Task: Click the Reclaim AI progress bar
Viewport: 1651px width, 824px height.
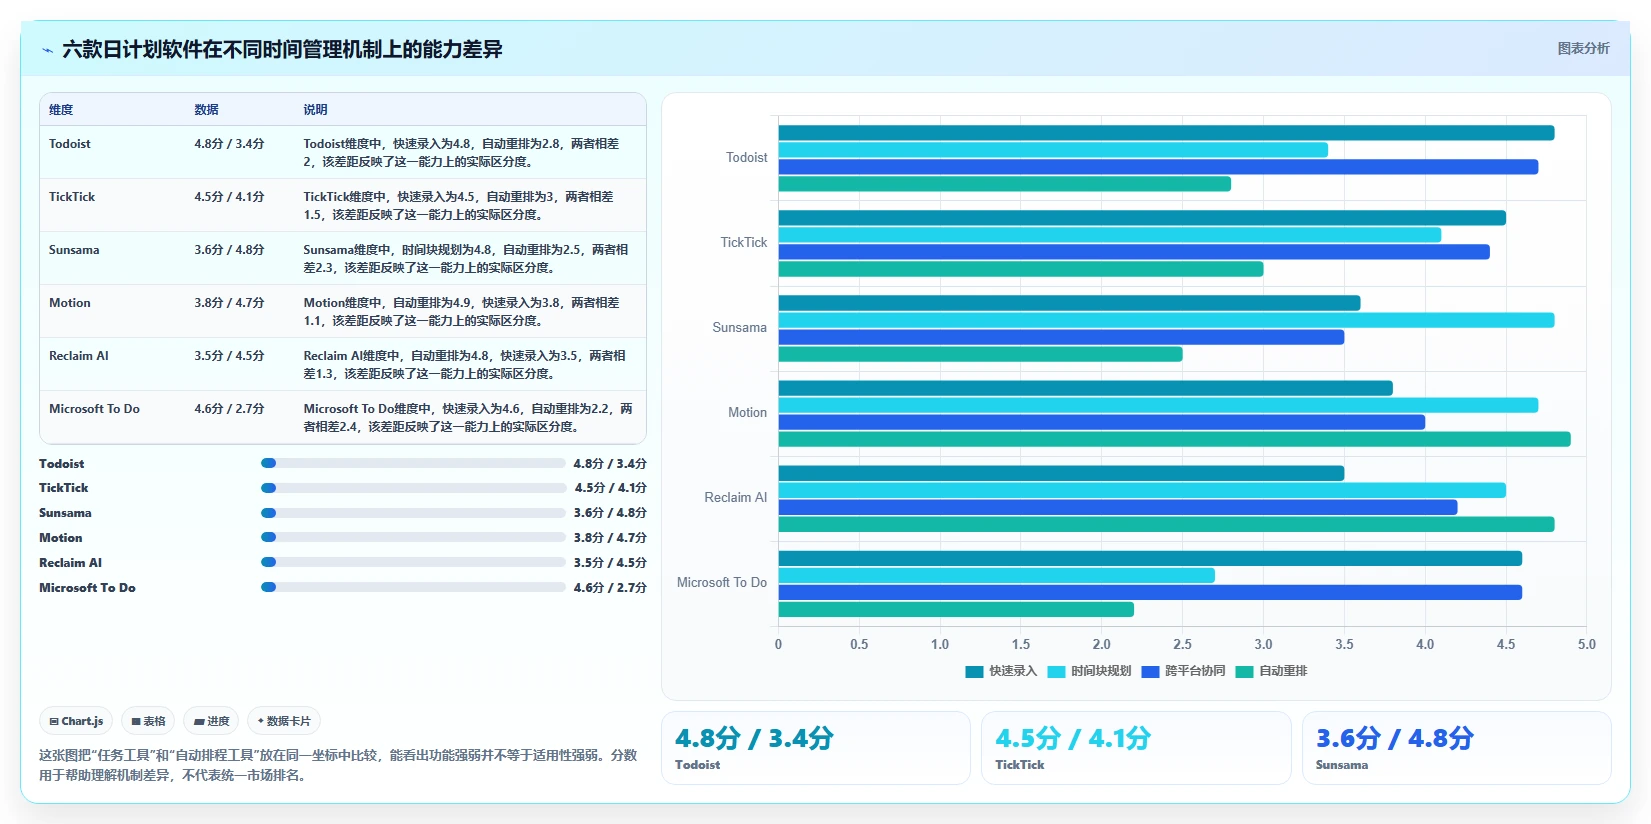Action: [x=413, y=562]
